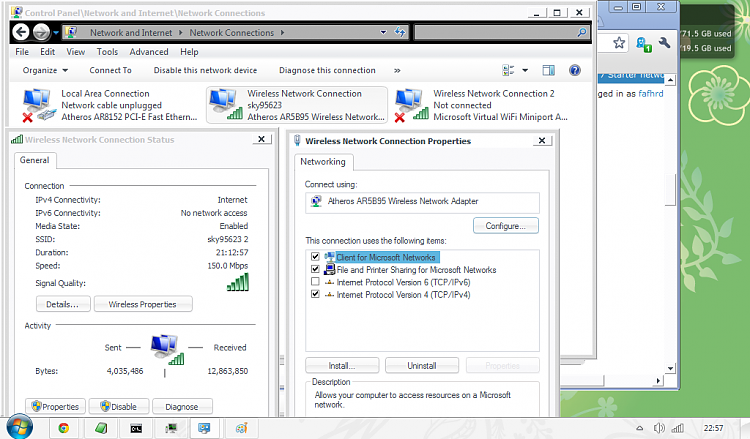Click the extension icon with green badge
Viewport: 750px width, 439px height.
pyautogui.click(x=643, y=44)
